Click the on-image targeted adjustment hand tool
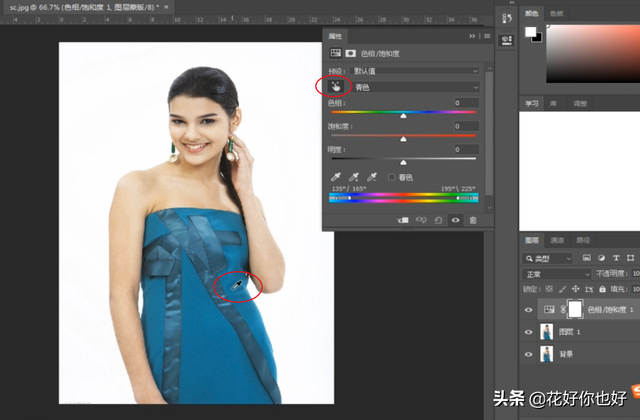 [x=335, y=87]
